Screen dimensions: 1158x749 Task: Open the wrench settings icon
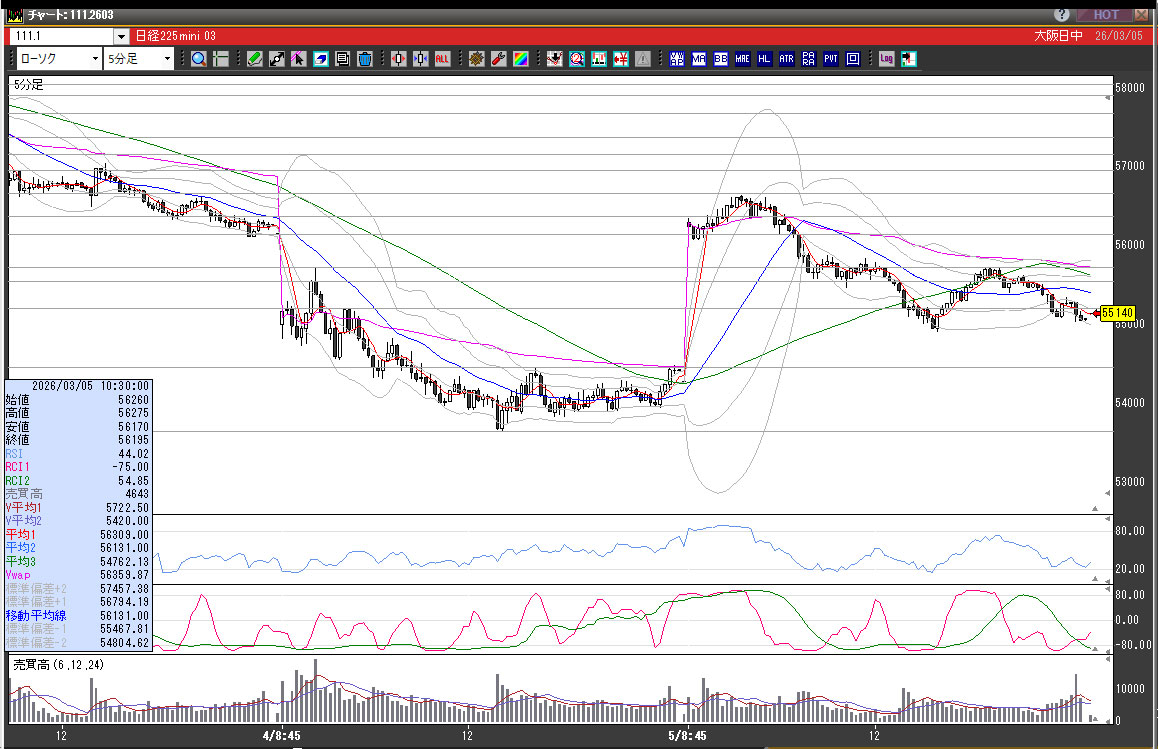pos(498,59)
